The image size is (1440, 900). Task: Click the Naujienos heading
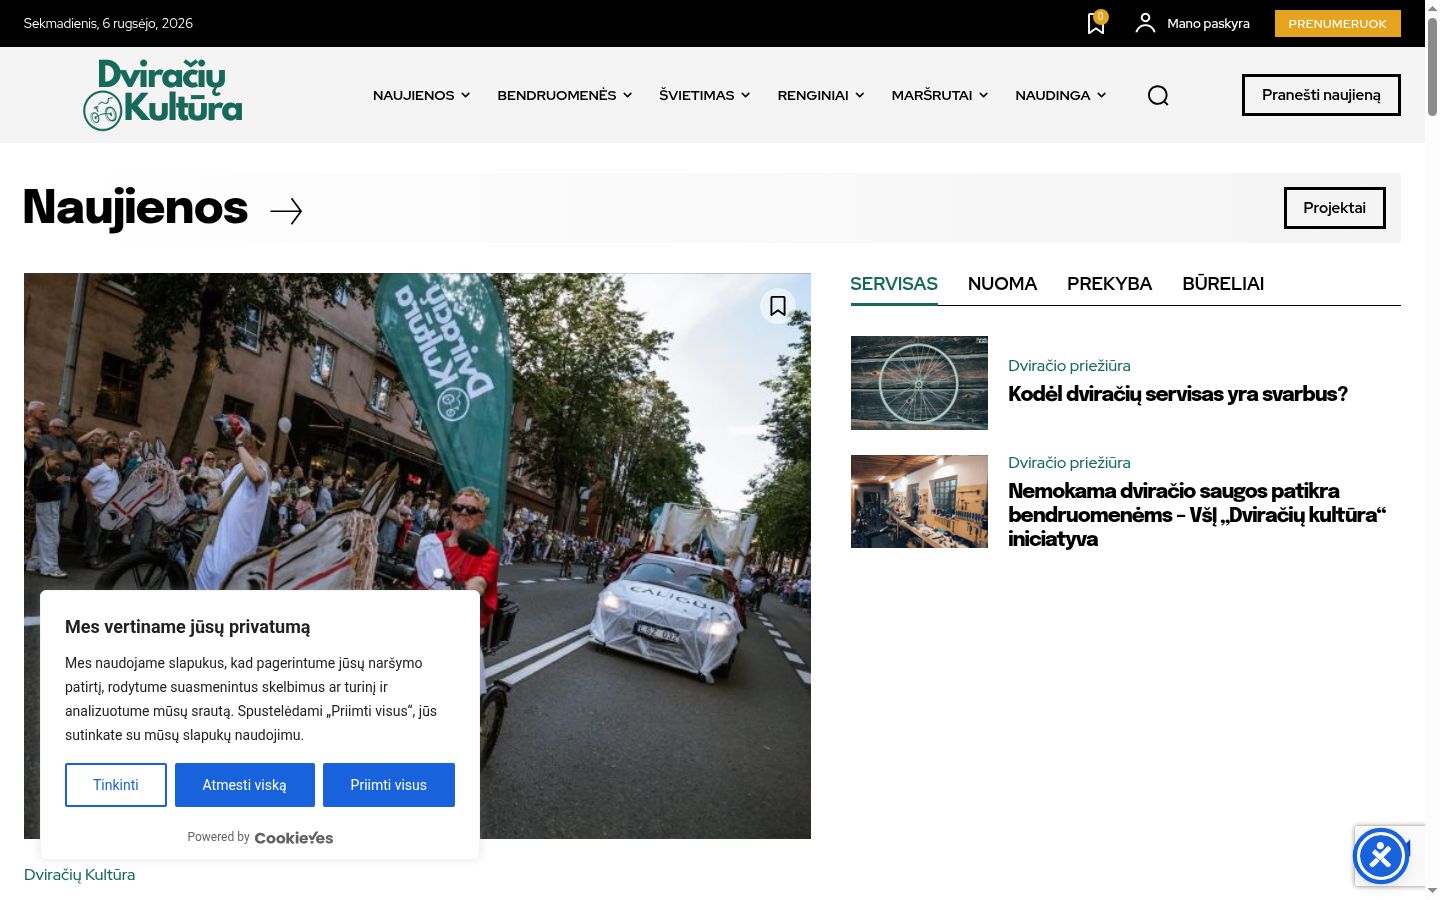(135, 208)
